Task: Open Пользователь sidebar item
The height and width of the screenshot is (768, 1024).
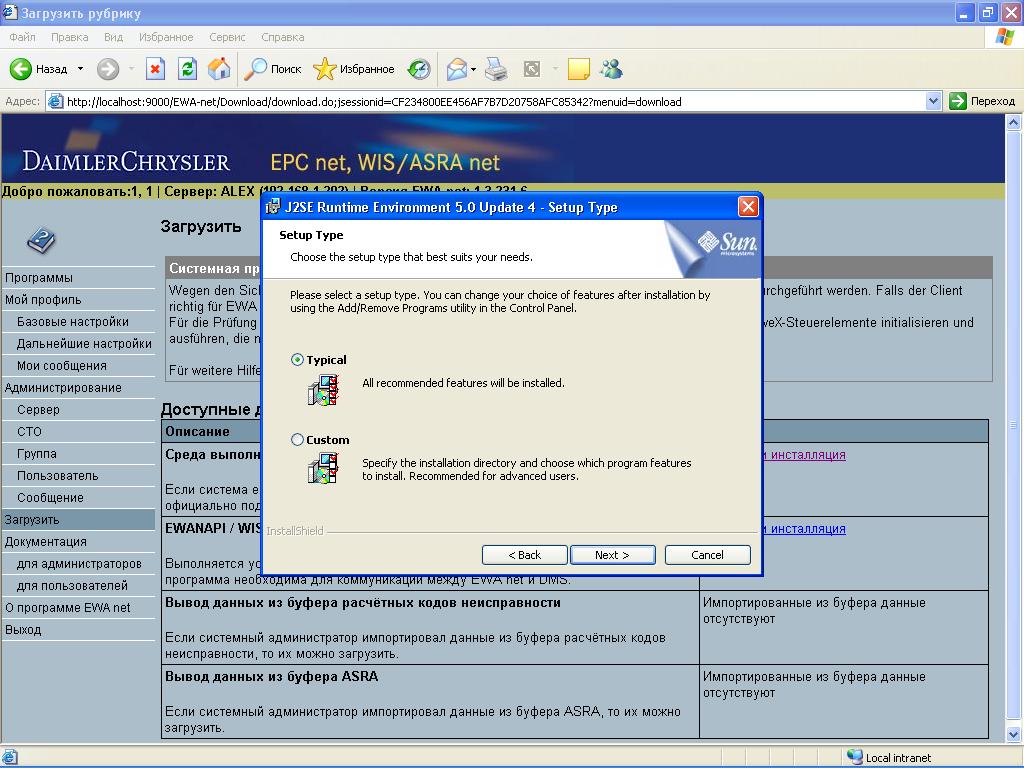Action: (x=57, y=475)
